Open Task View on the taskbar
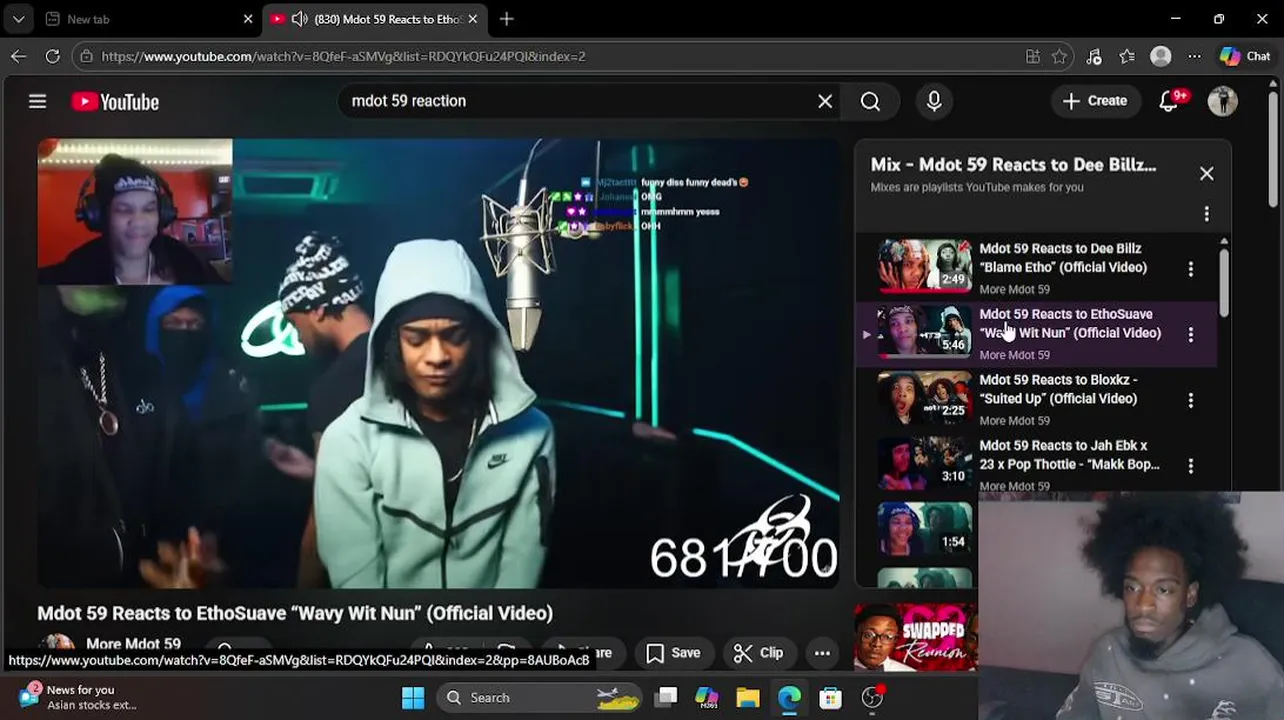This screenshot has width=1284, height=720. click(x=666, y=697)
